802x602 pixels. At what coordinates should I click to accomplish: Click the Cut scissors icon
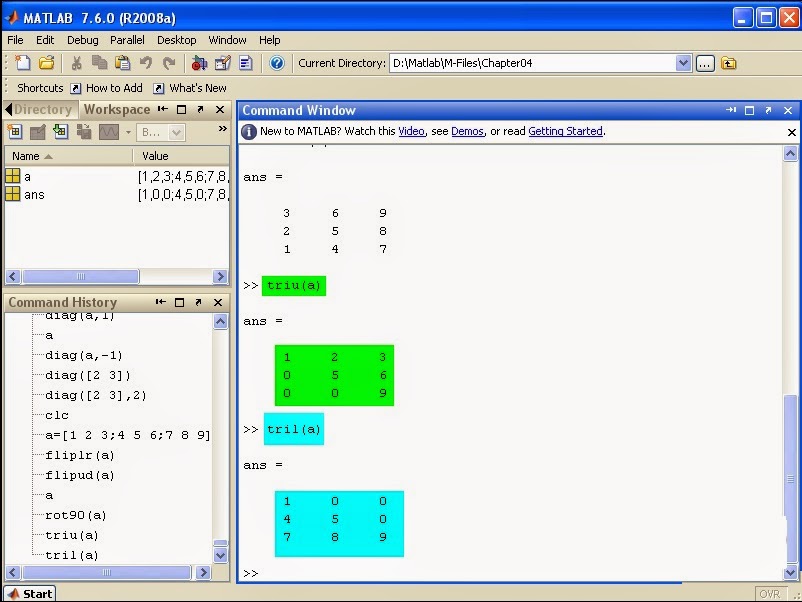[76, 63]
